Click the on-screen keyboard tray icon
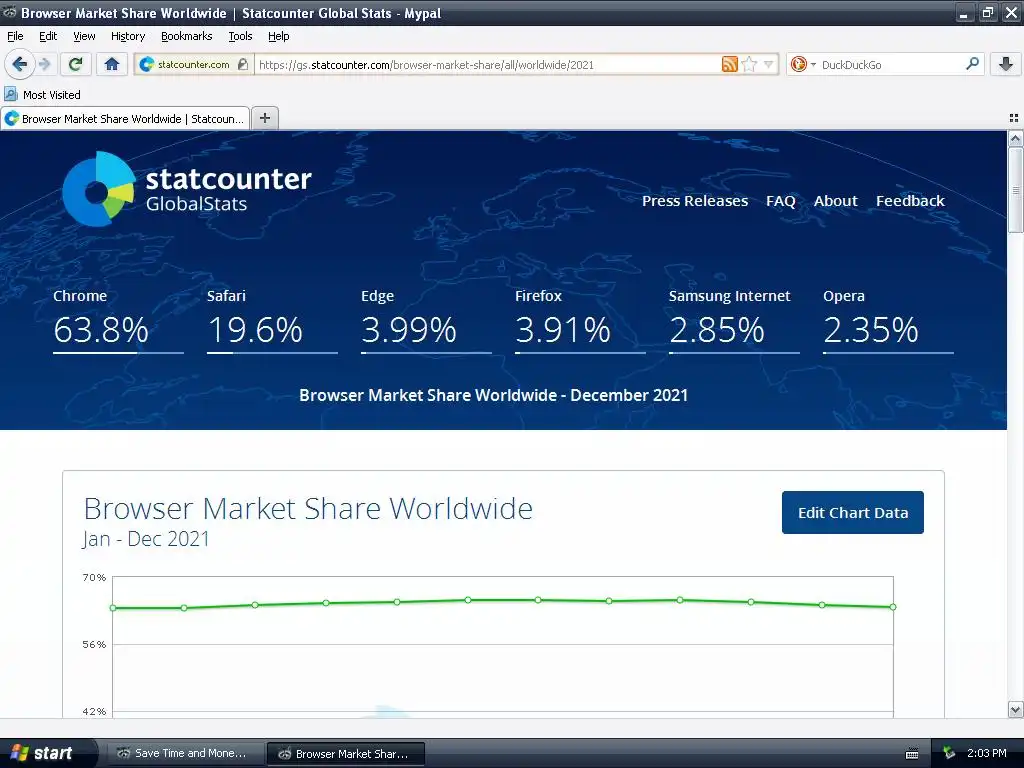 point(912,754)
